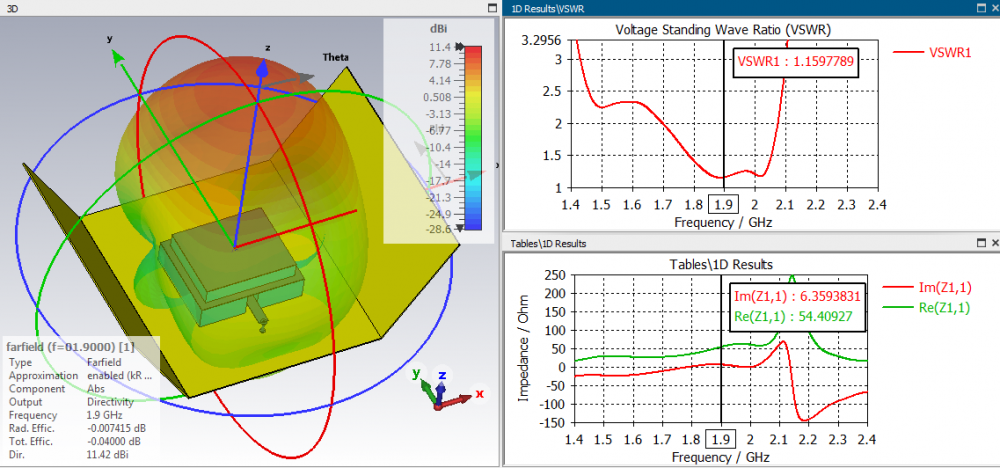Click the VSWR1 marker value box

coord(795,62)
